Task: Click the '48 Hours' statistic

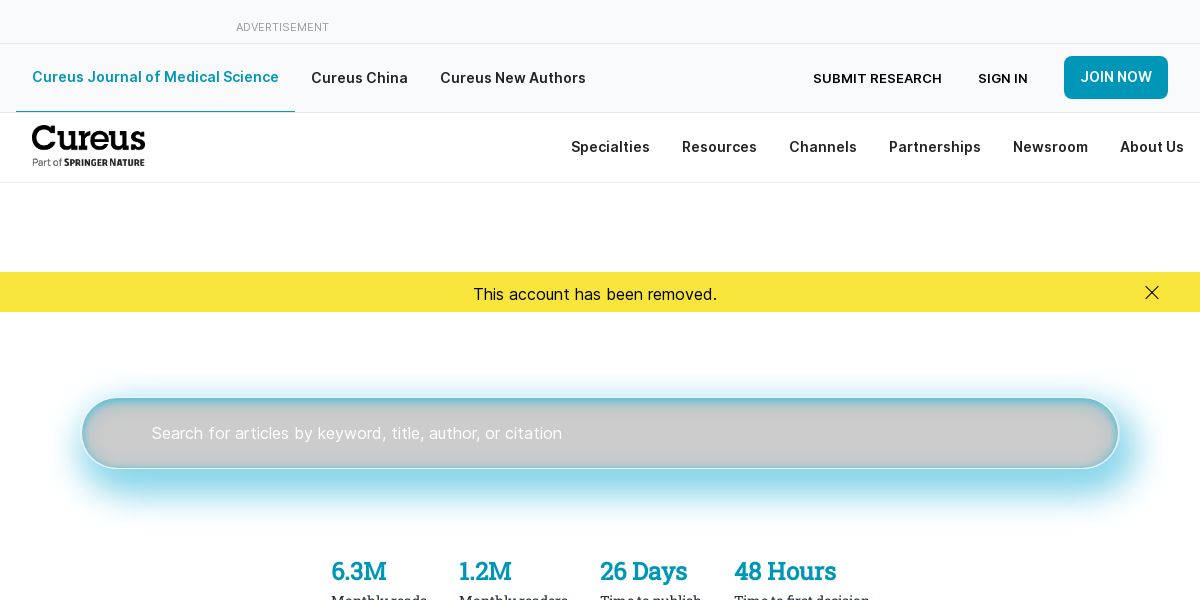Action: 785,571
